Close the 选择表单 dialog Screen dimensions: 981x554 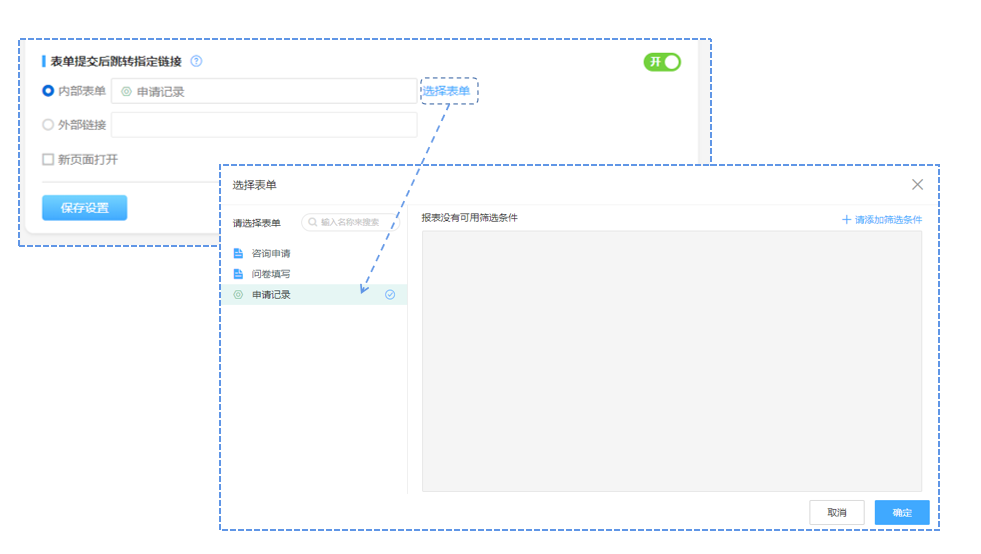pos(917,184)
